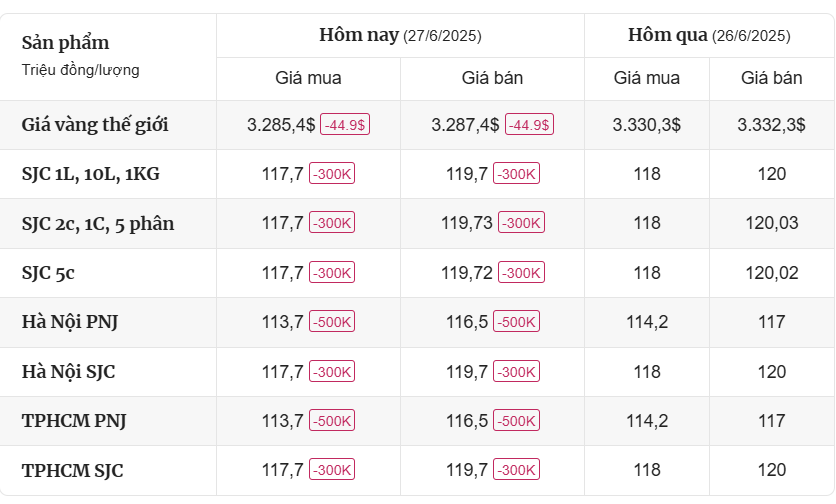This screenshot has width=836, height=504.
Task: Click the -300K badge in SJC 5c buy price
Action: coord(332,273)
